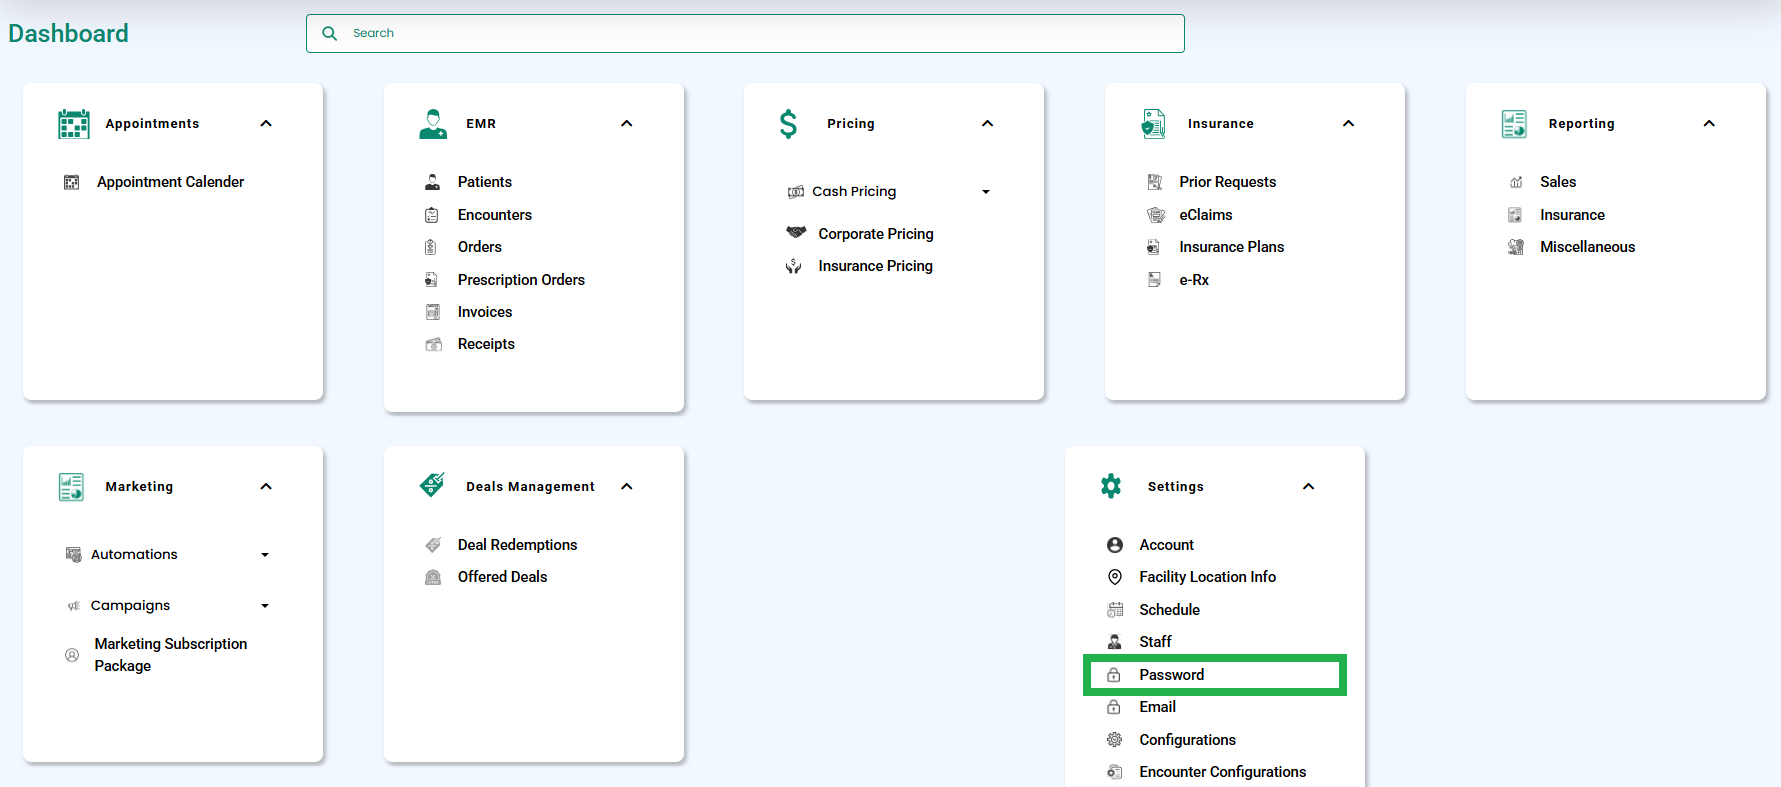Viewport: 1781px width, 787px height.
Task: Click the Staff person icon
Action: pos(1114,642)
